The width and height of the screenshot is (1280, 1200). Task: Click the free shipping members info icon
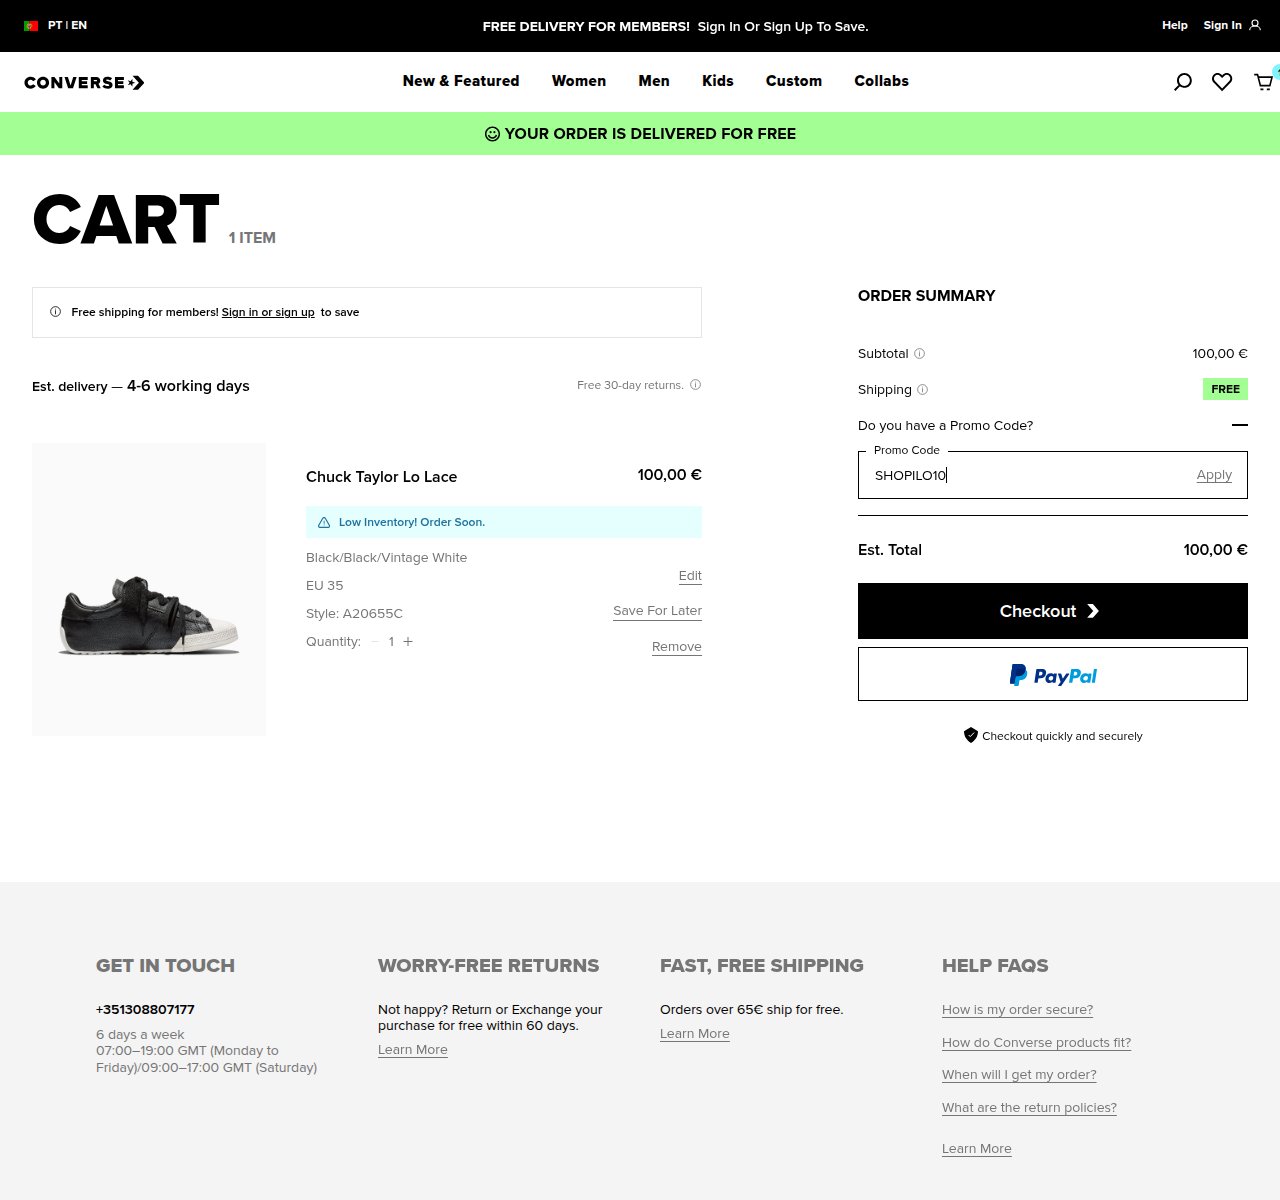(56, 312)
